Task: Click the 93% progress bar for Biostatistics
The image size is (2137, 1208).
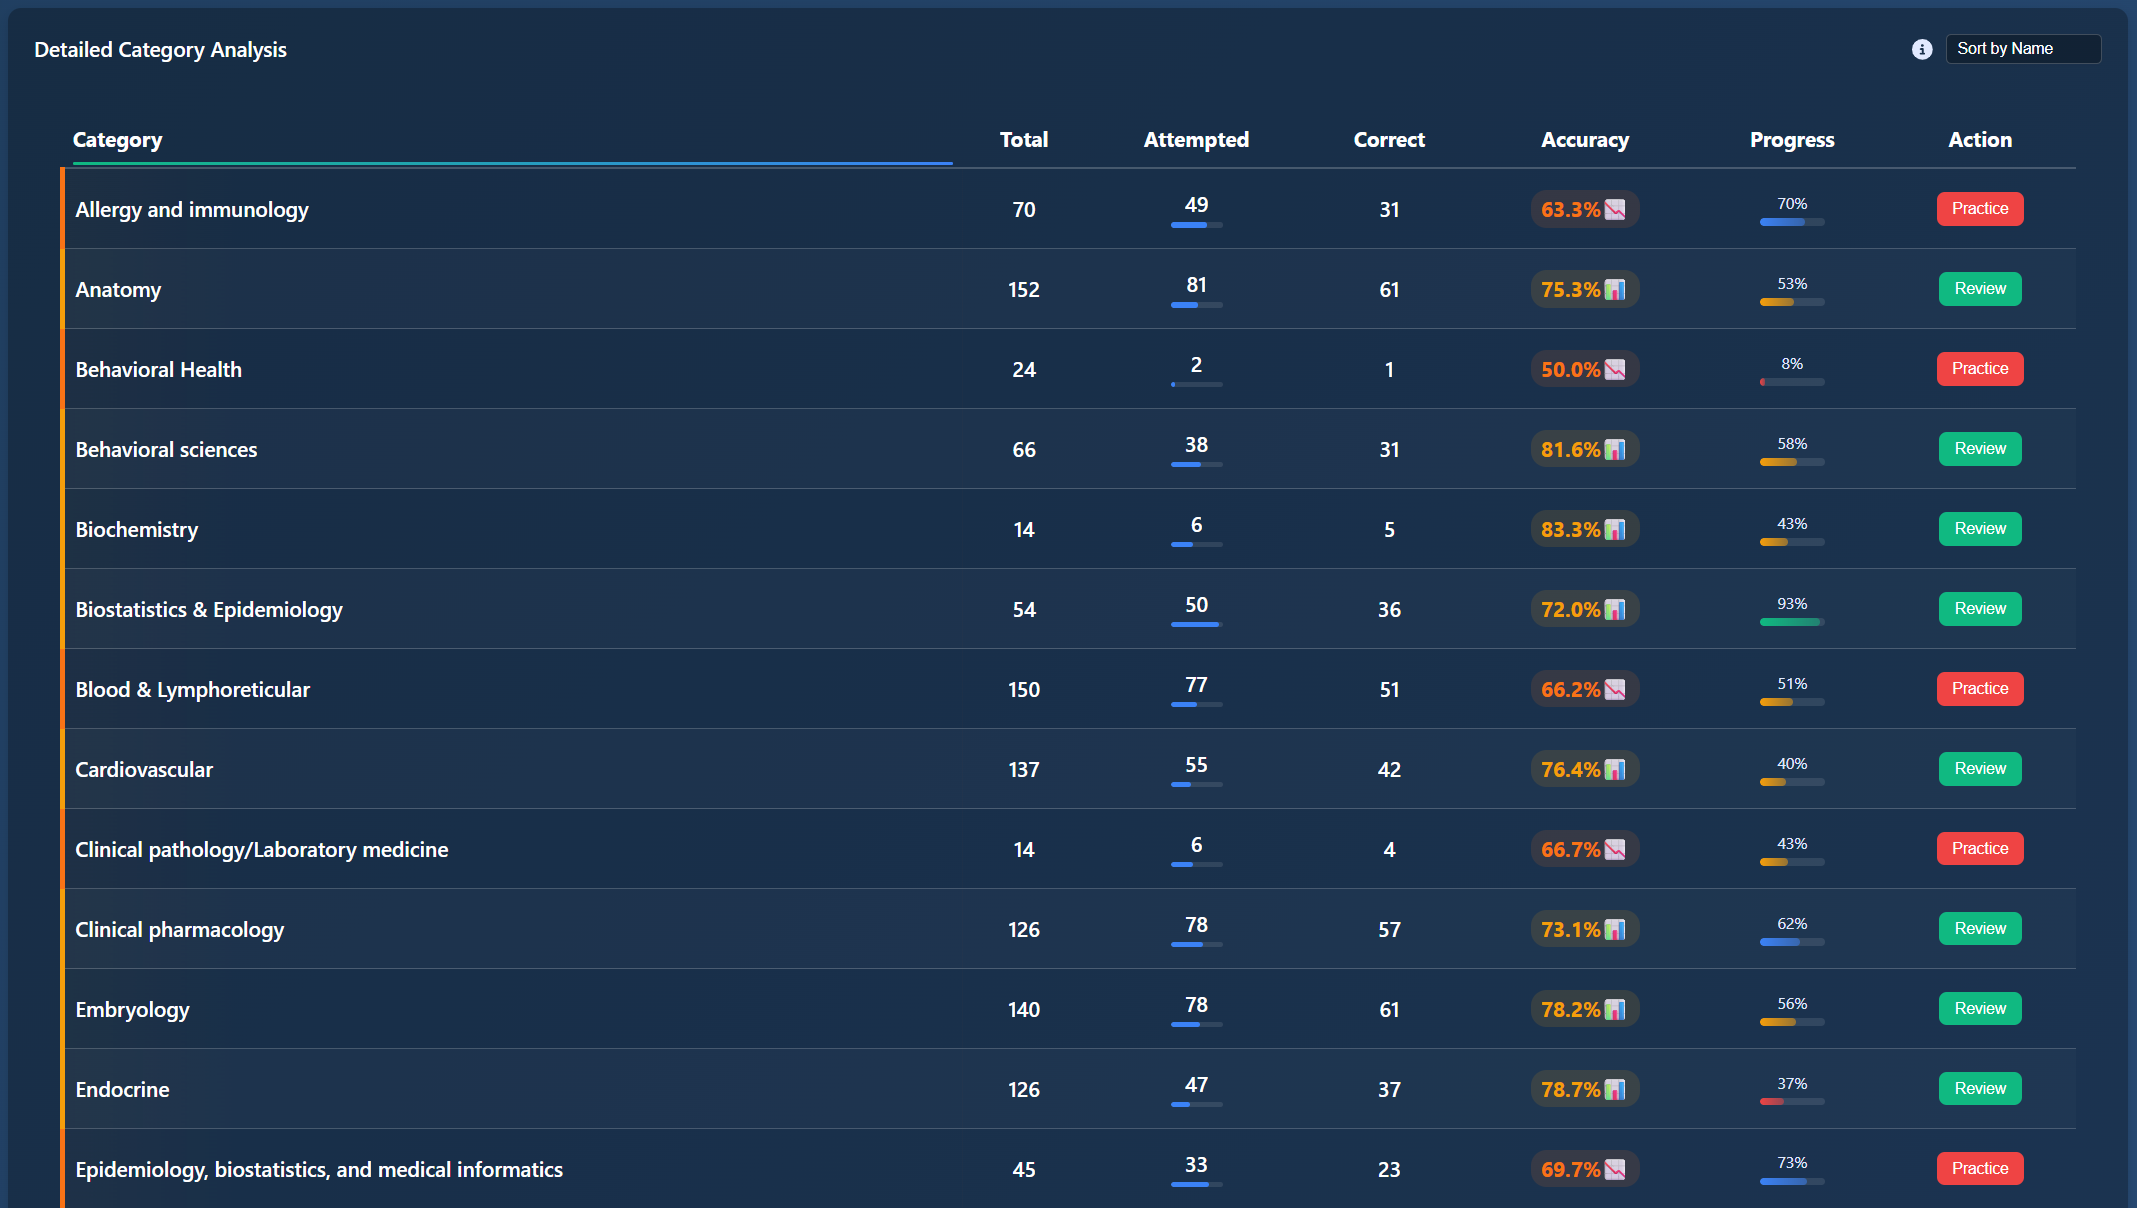Action: pos(1791,622)
